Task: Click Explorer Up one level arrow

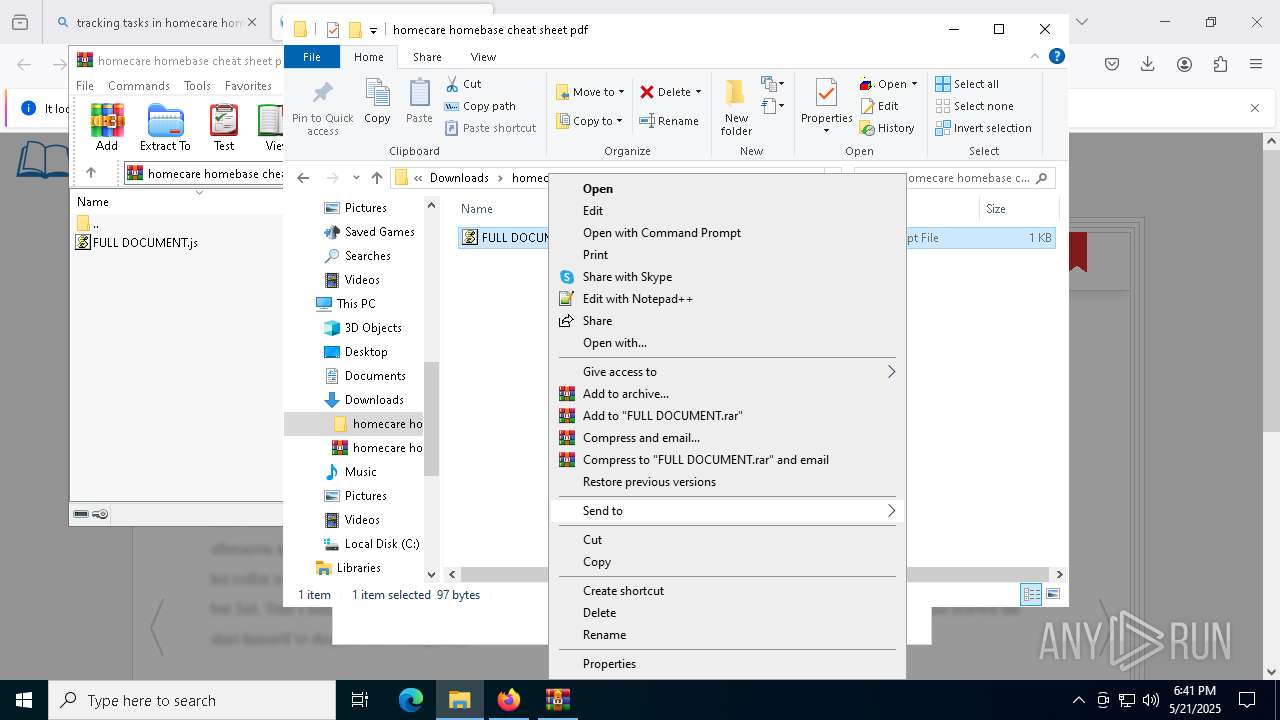Action: coord(377,178)
